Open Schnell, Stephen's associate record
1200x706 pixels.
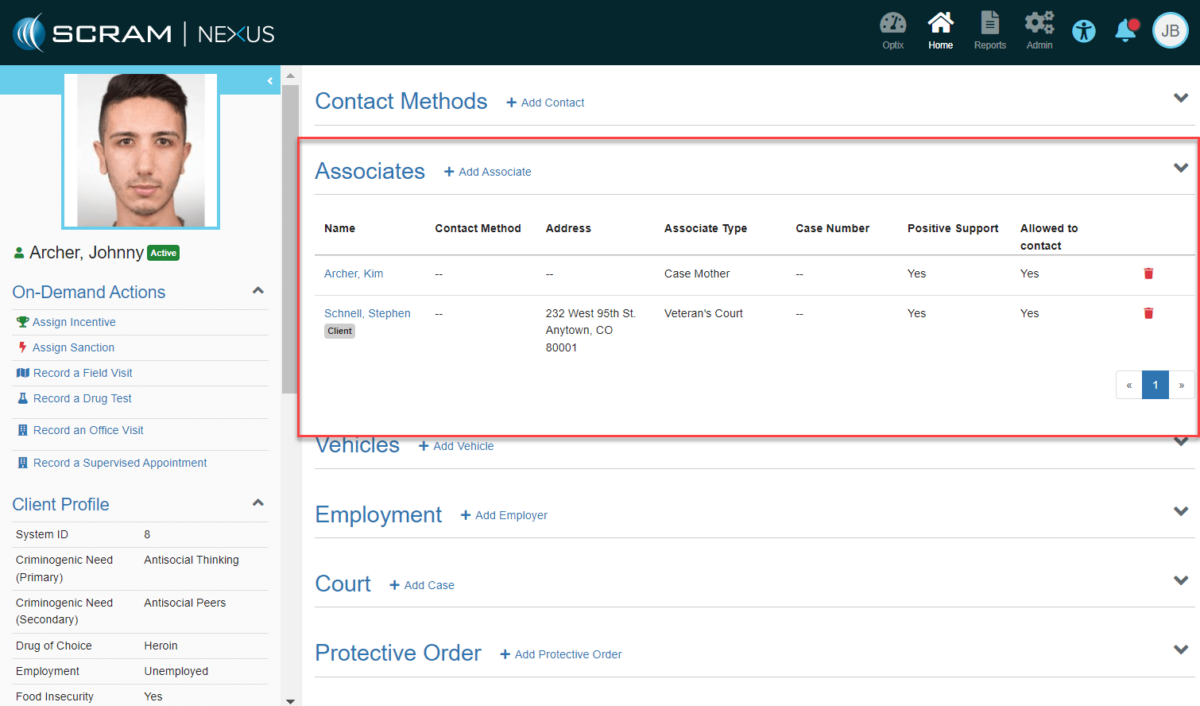pos(367,313)
